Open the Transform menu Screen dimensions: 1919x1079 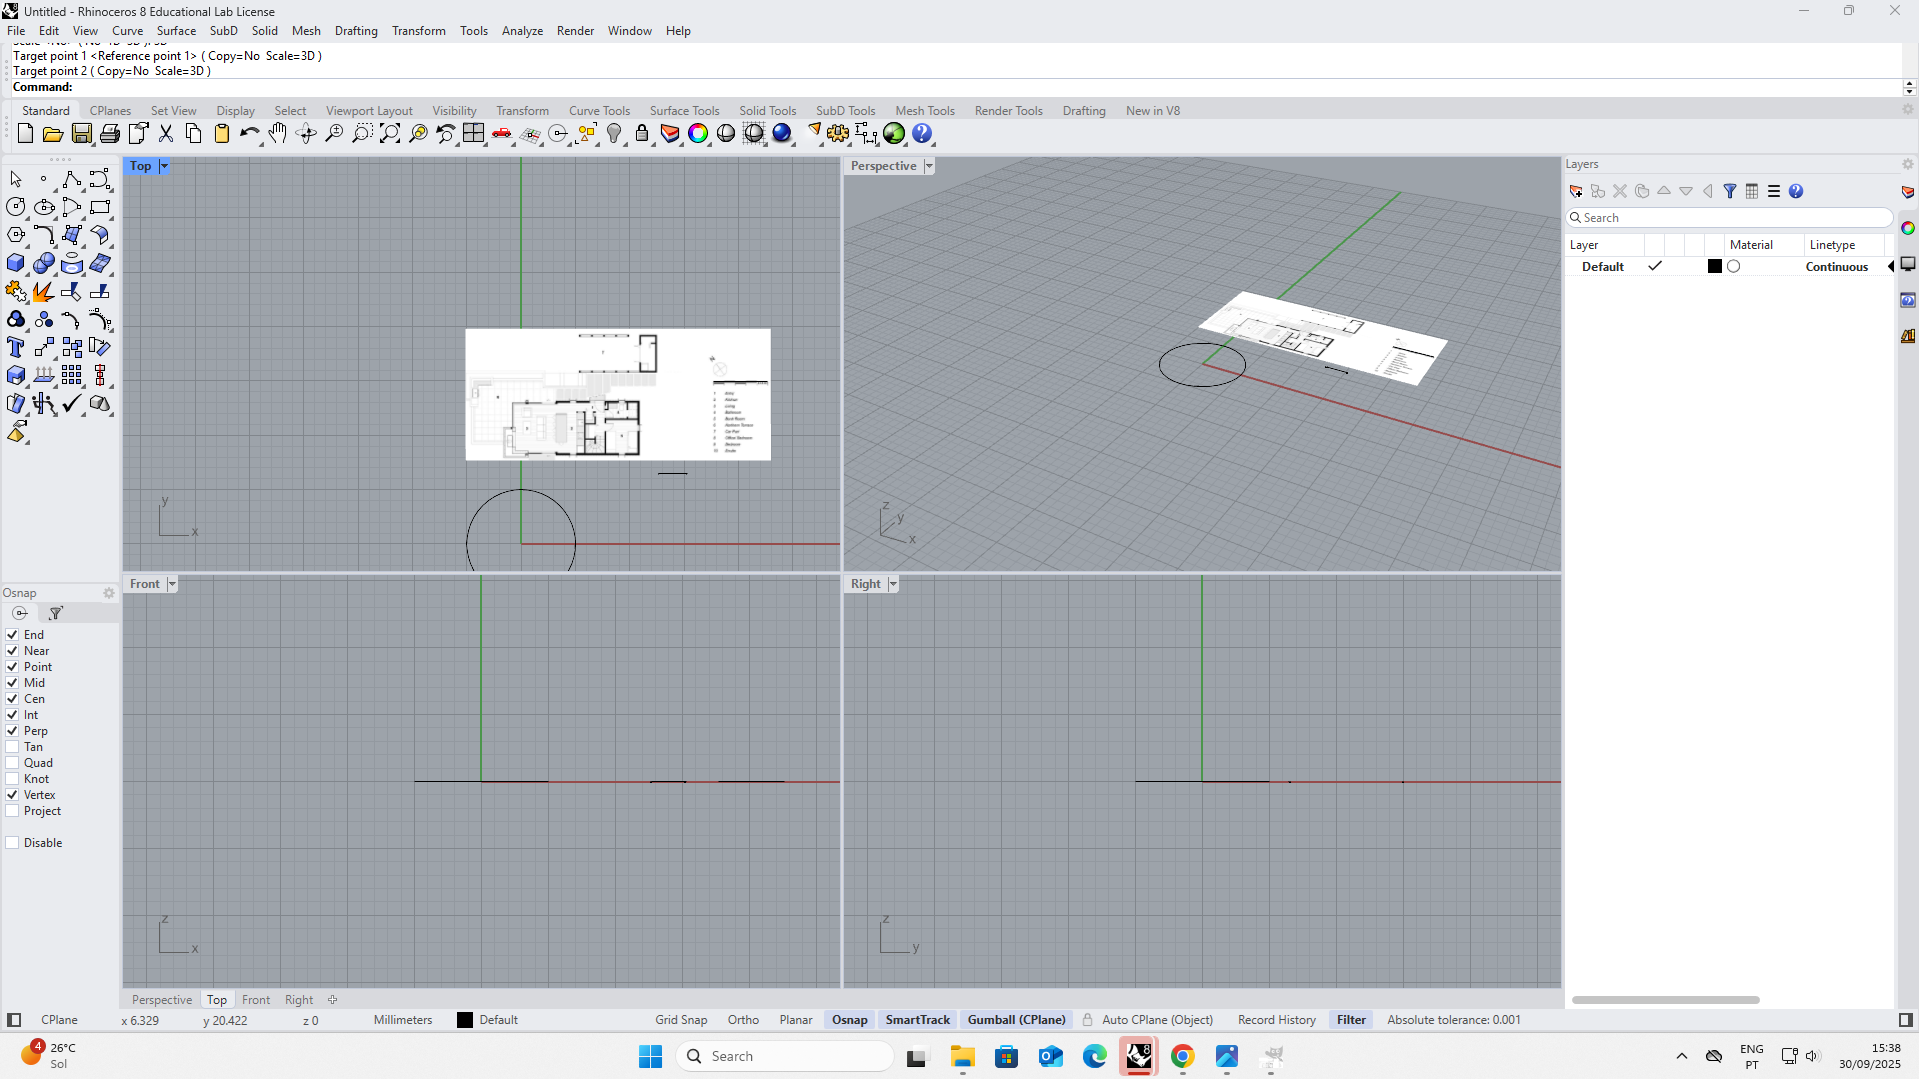(x=419, y=31)
